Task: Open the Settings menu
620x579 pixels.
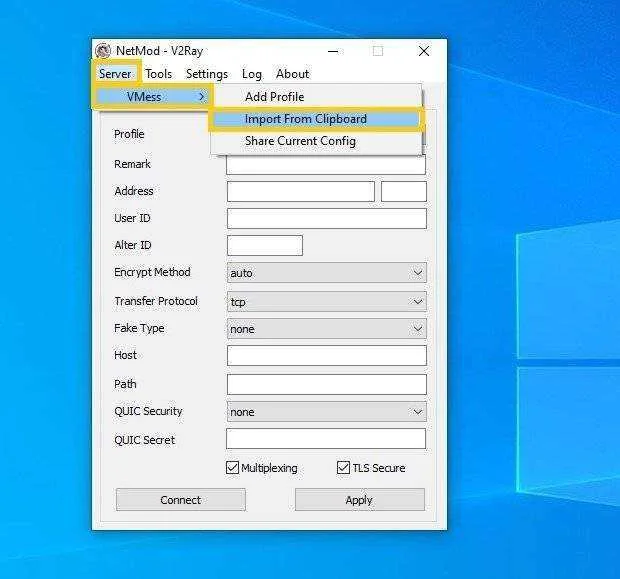Action: click(x=207, y=74)
